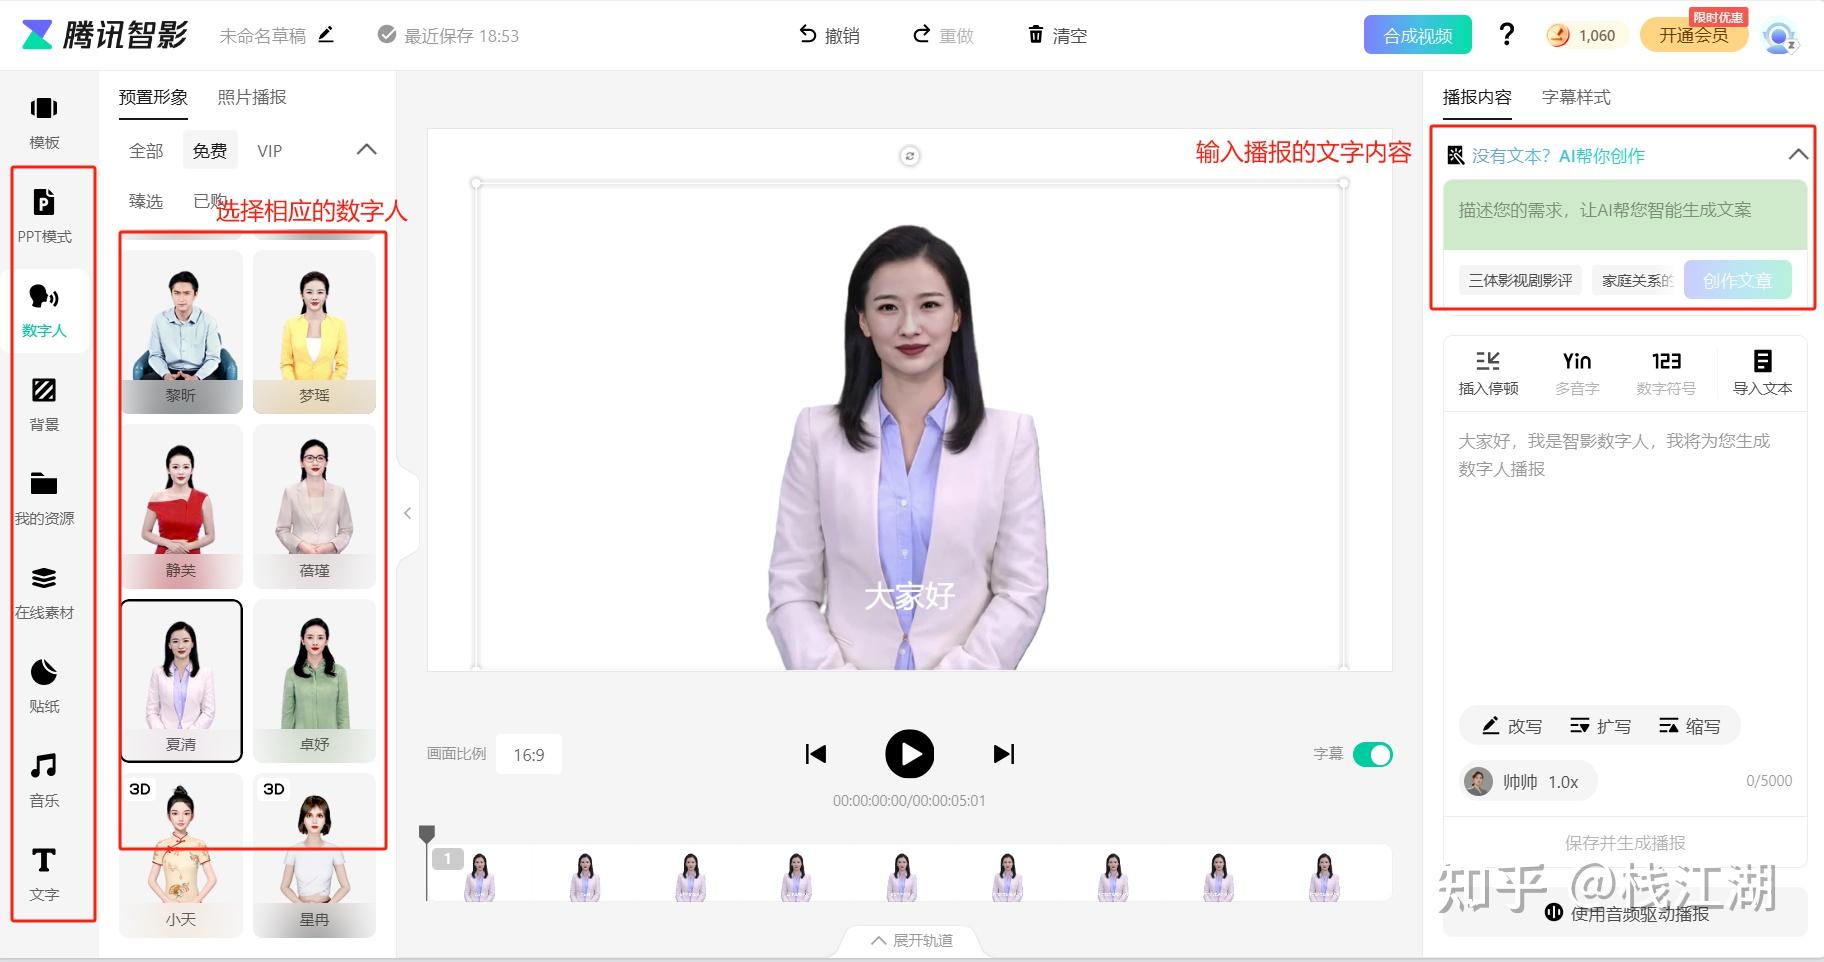Image resolution: width=1824 pixels, height=962 pixels.
Task: Click the 导入文本 import text icon
Action: point(1762,372)
